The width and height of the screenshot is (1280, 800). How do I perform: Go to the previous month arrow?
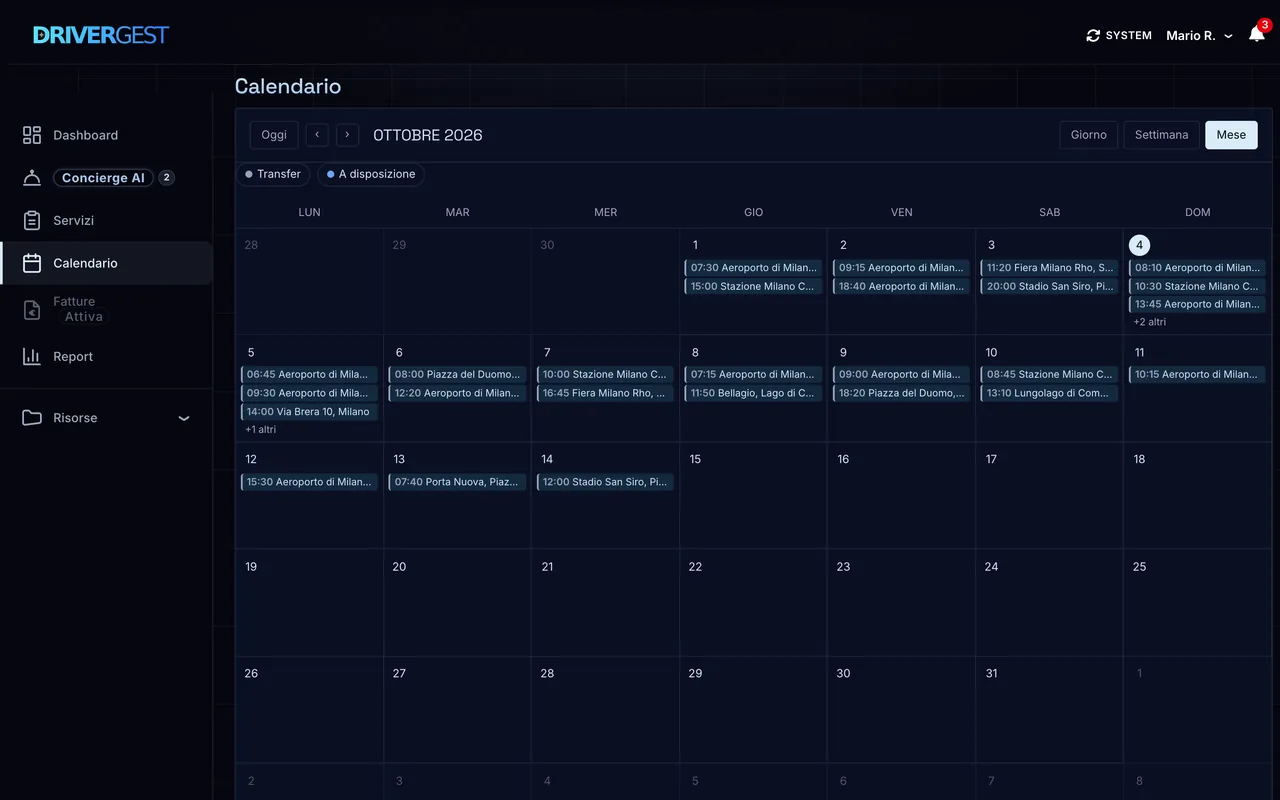[317, 135]
